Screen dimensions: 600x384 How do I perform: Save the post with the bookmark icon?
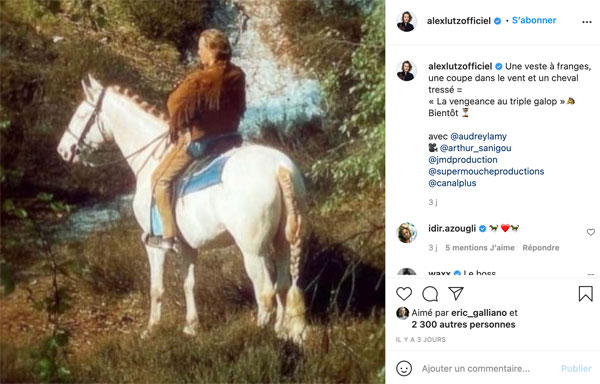[585, 294]
